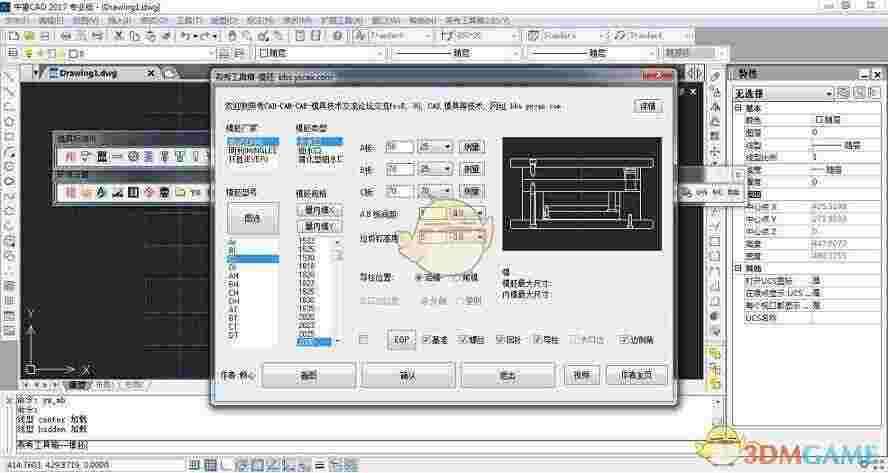This screenshot has width=888, height=473.
Task: Close the Drawing1.dwg tab with its X
Action: [151, 74]
